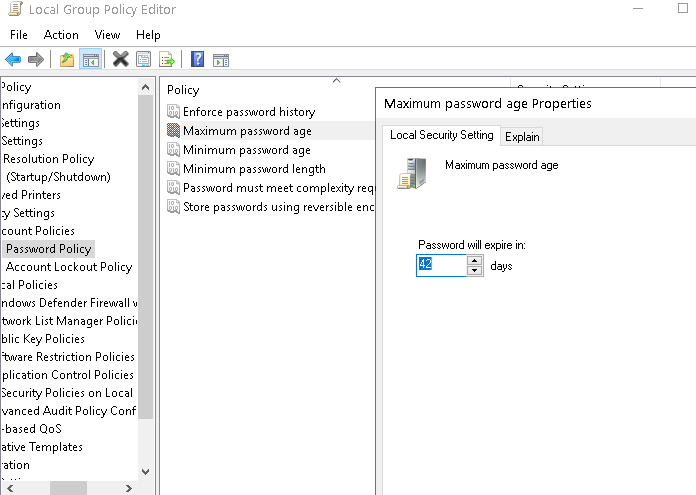
Task: Click tree pane scroll right arrow
Action: [129, 488]
